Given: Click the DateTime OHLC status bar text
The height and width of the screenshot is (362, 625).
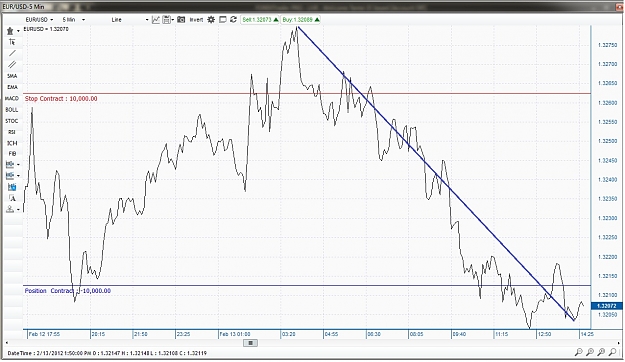Looking at the screenshot, I should tap(107, 353).
